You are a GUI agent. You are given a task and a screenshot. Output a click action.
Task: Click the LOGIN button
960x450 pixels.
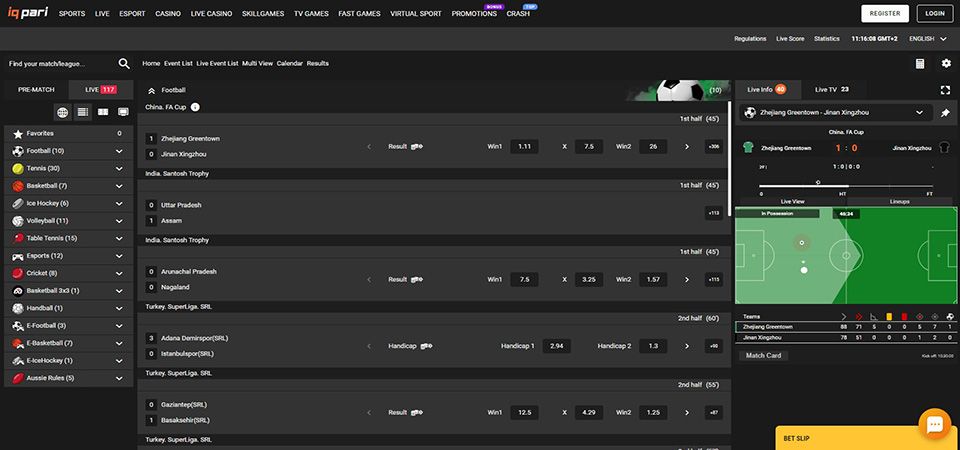935,13
